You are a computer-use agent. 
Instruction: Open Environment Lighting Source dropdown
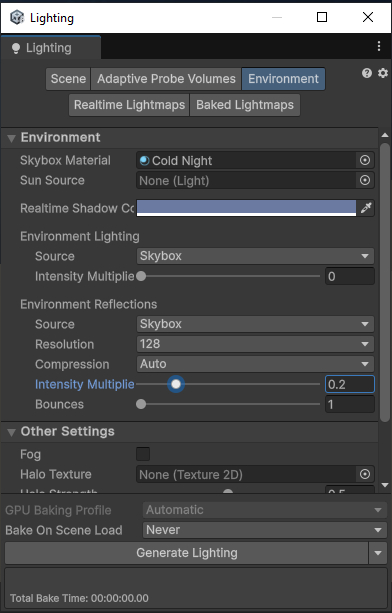255,256
